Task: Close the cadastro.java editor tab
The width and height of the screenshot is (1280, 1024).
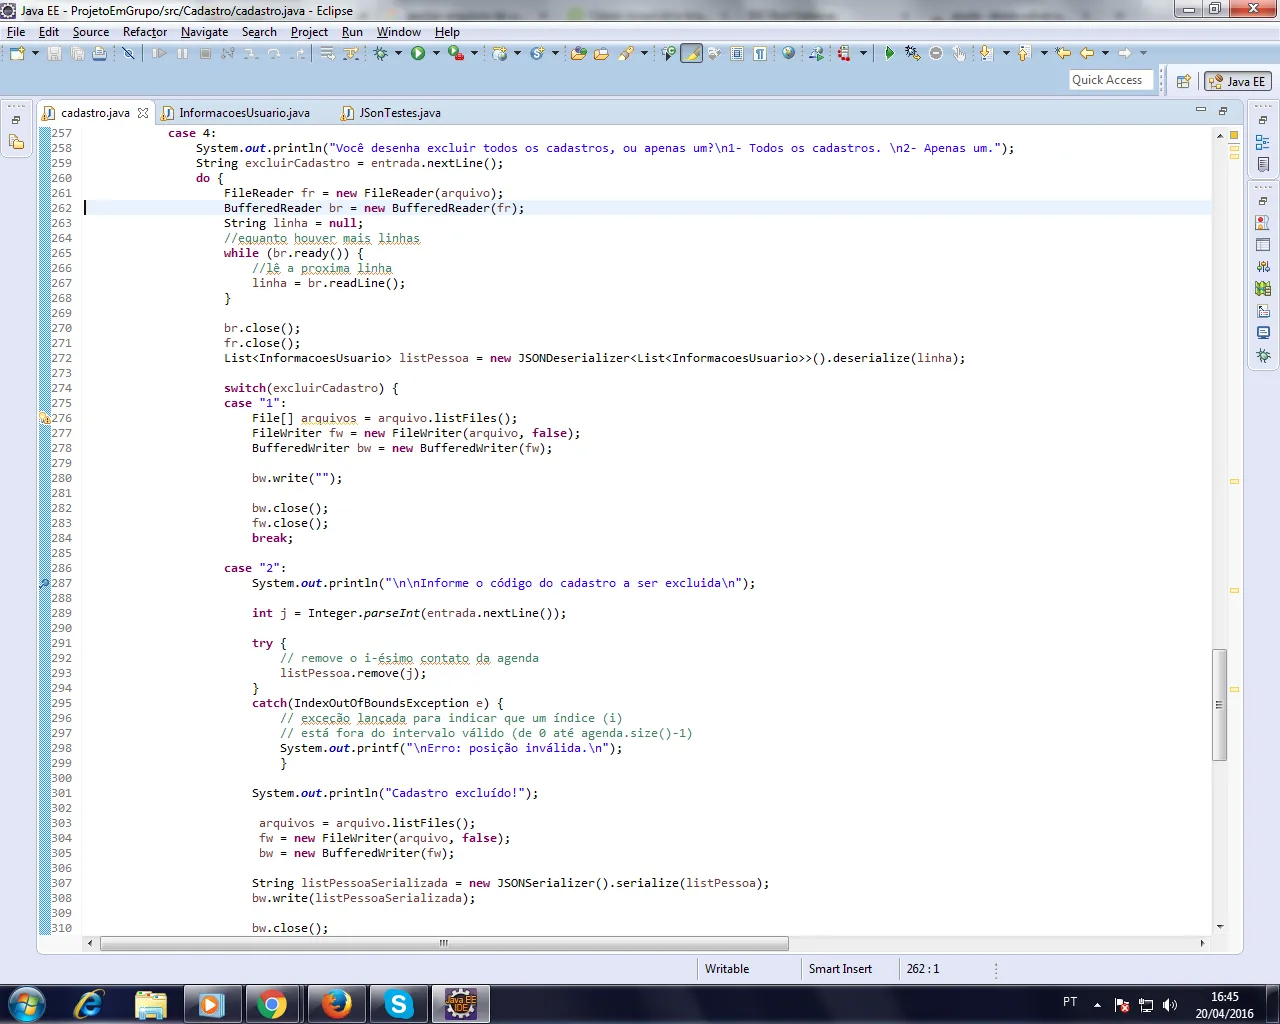Action: [143, 113]
